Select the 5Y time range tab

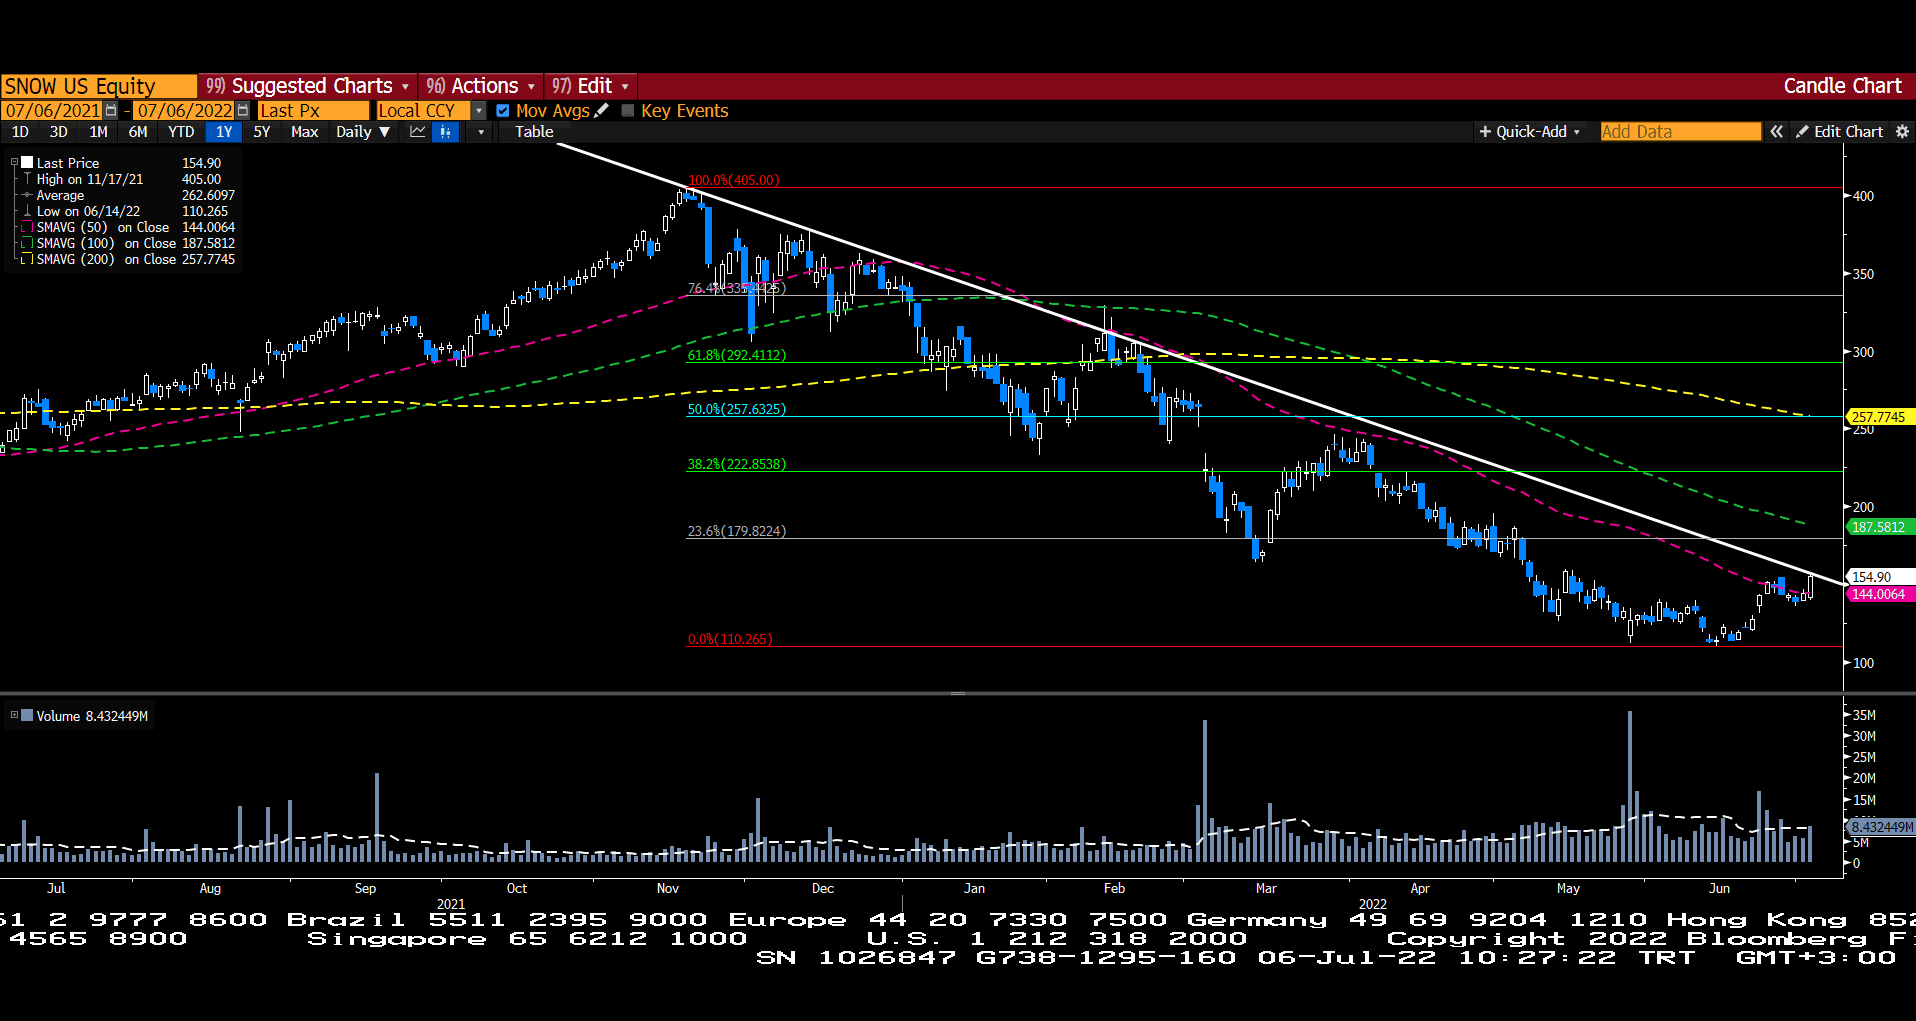tap(262, 132)
